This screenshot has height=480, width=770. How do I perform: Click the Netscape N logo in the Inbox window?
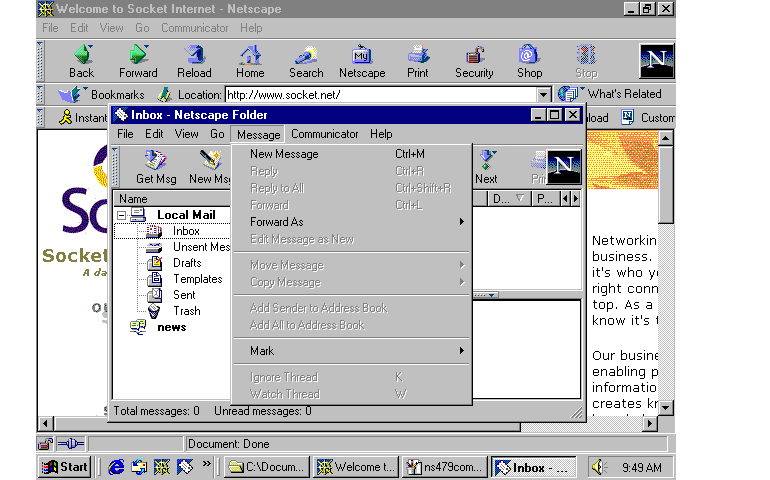tap(564, 167)
